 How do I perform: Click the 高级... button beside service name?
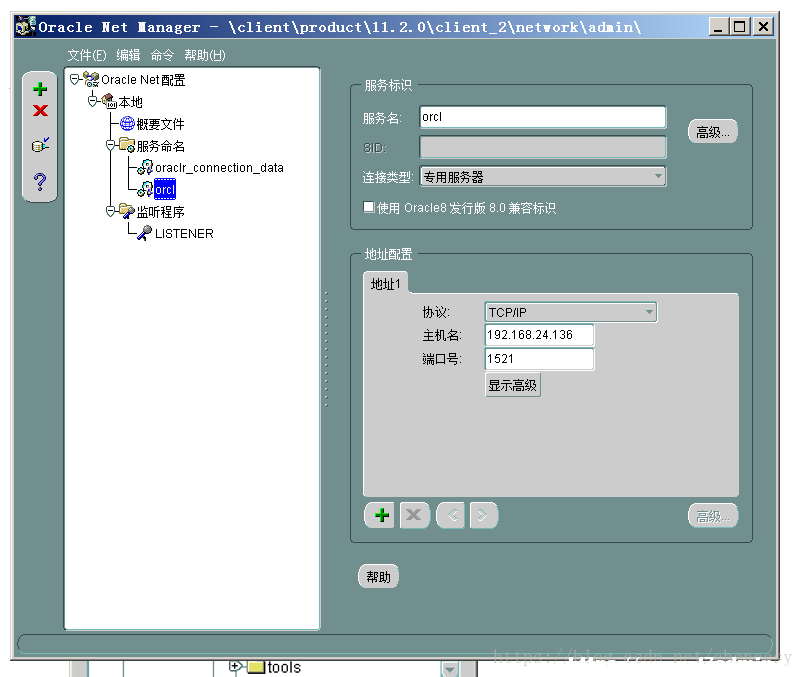[x=712, y=132]
